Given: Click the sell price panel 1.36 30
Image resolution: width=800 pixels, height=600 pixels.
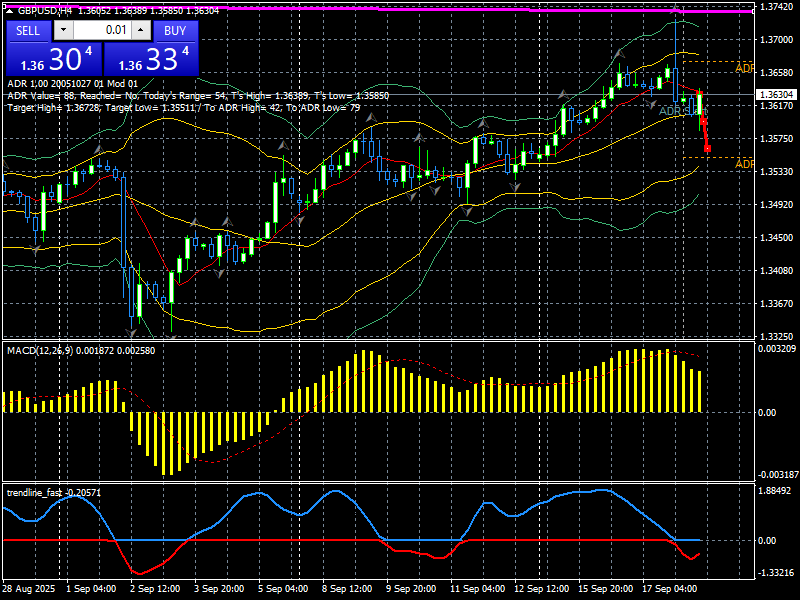Looking at the screenshot, I should [x=54, y=59].
